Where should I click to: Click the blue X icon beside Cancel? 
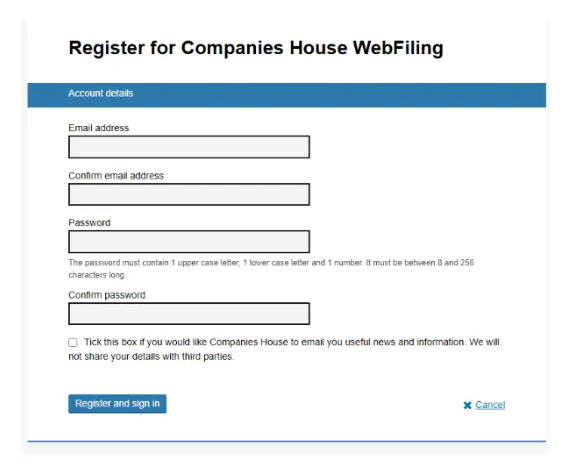tap(467, 405)
